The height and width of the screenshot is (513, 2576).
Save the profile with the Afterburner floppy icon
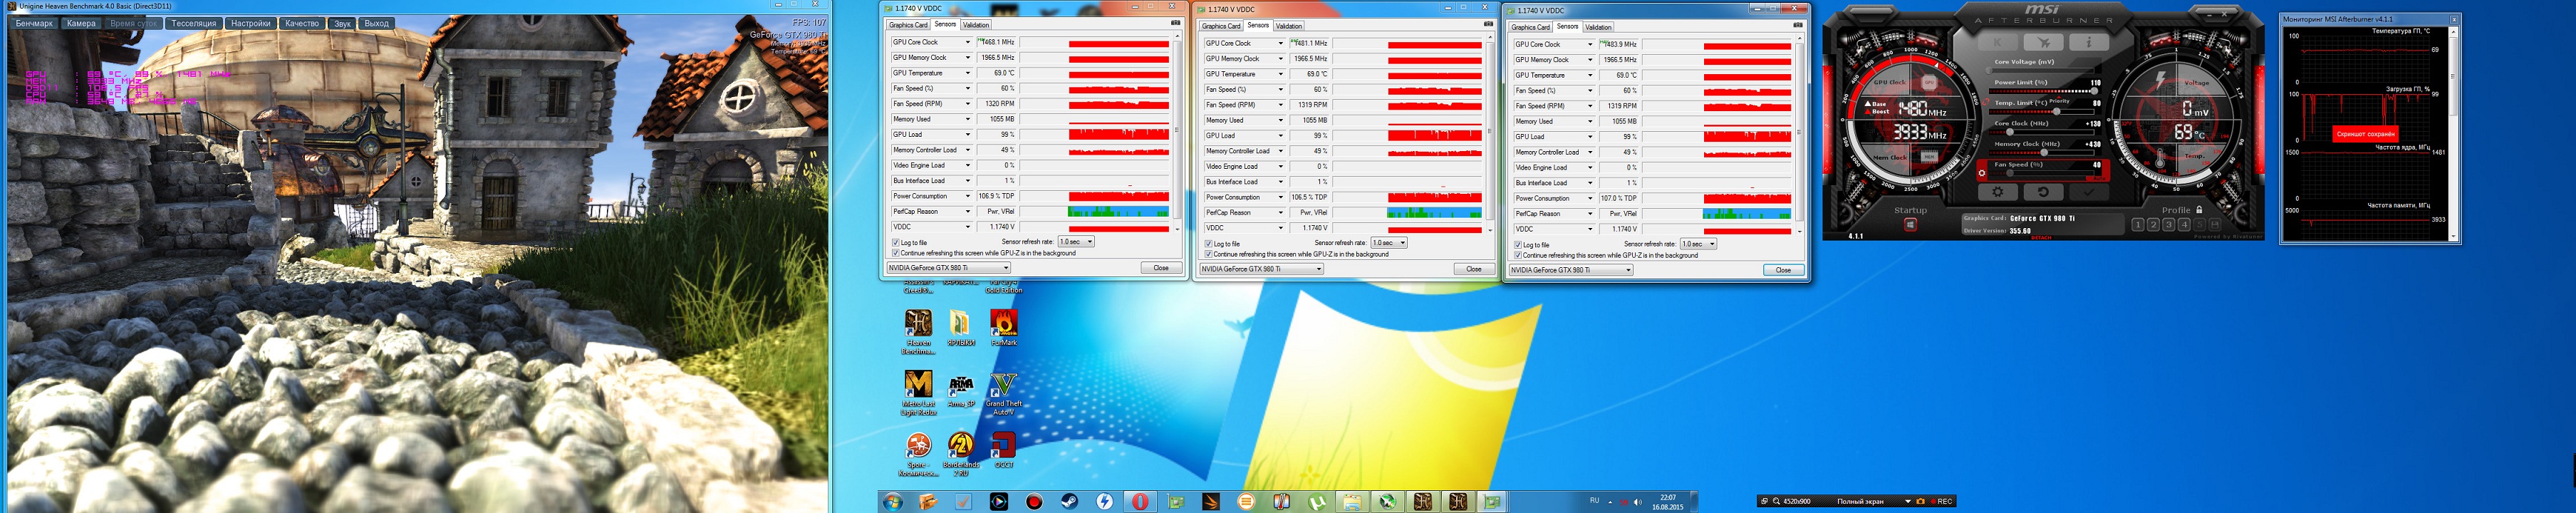tap(2216, 225)
